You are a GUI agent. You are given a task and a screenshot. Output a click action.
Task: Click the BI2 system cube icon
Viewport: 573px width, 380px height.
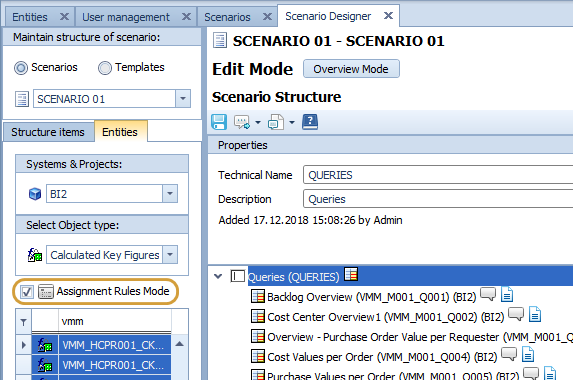(35, 194)
